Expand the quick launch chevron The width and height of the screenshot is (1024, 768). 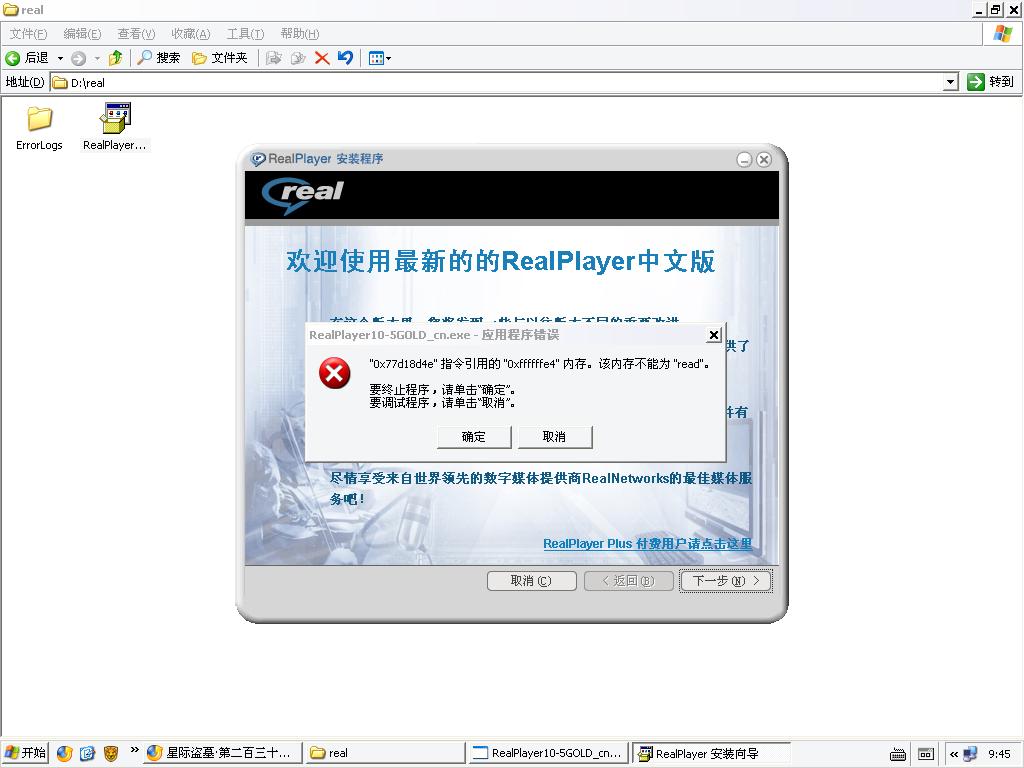tap(135, 750)
